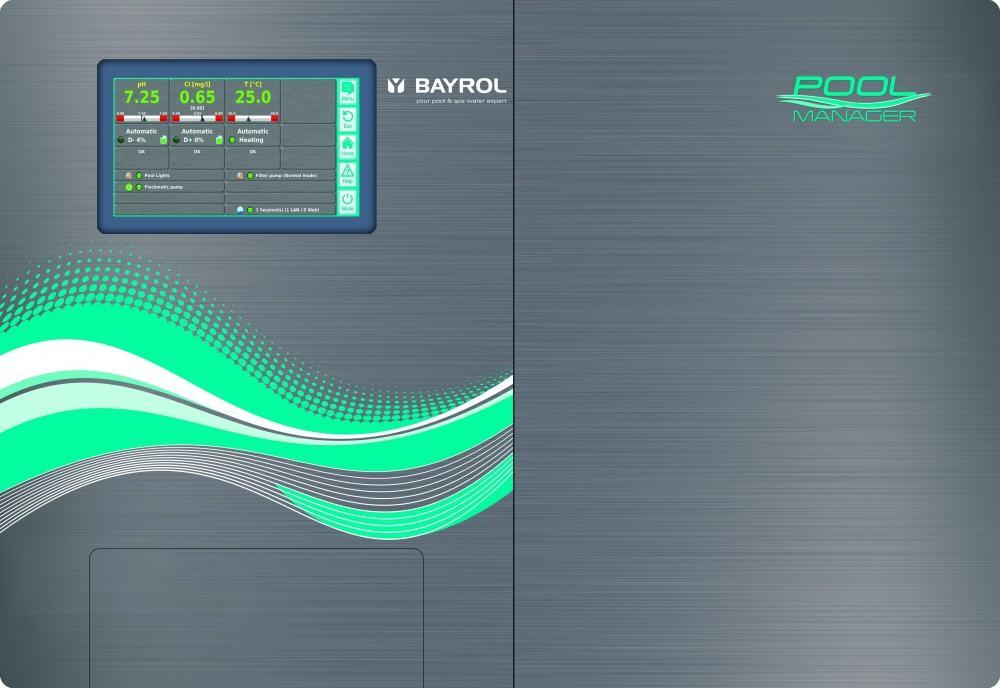This screenshot has height=688, width=1000.
Task: Open the Help warning-triangle icon
Action: pos(347,174)
